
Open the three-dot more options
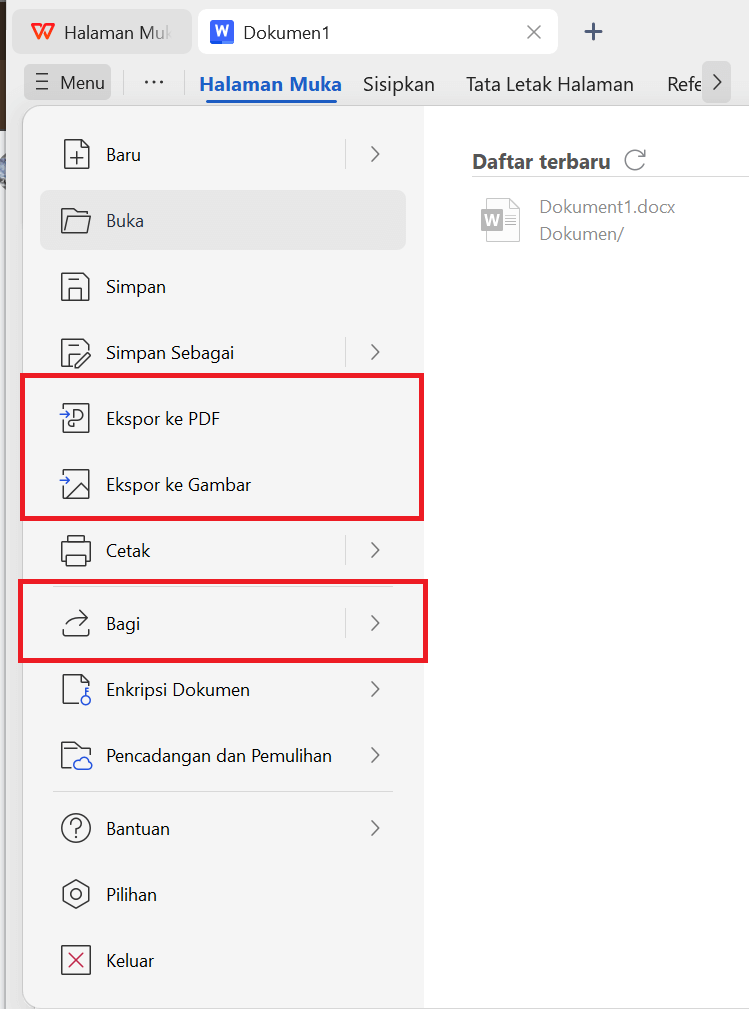pos(154,82)
